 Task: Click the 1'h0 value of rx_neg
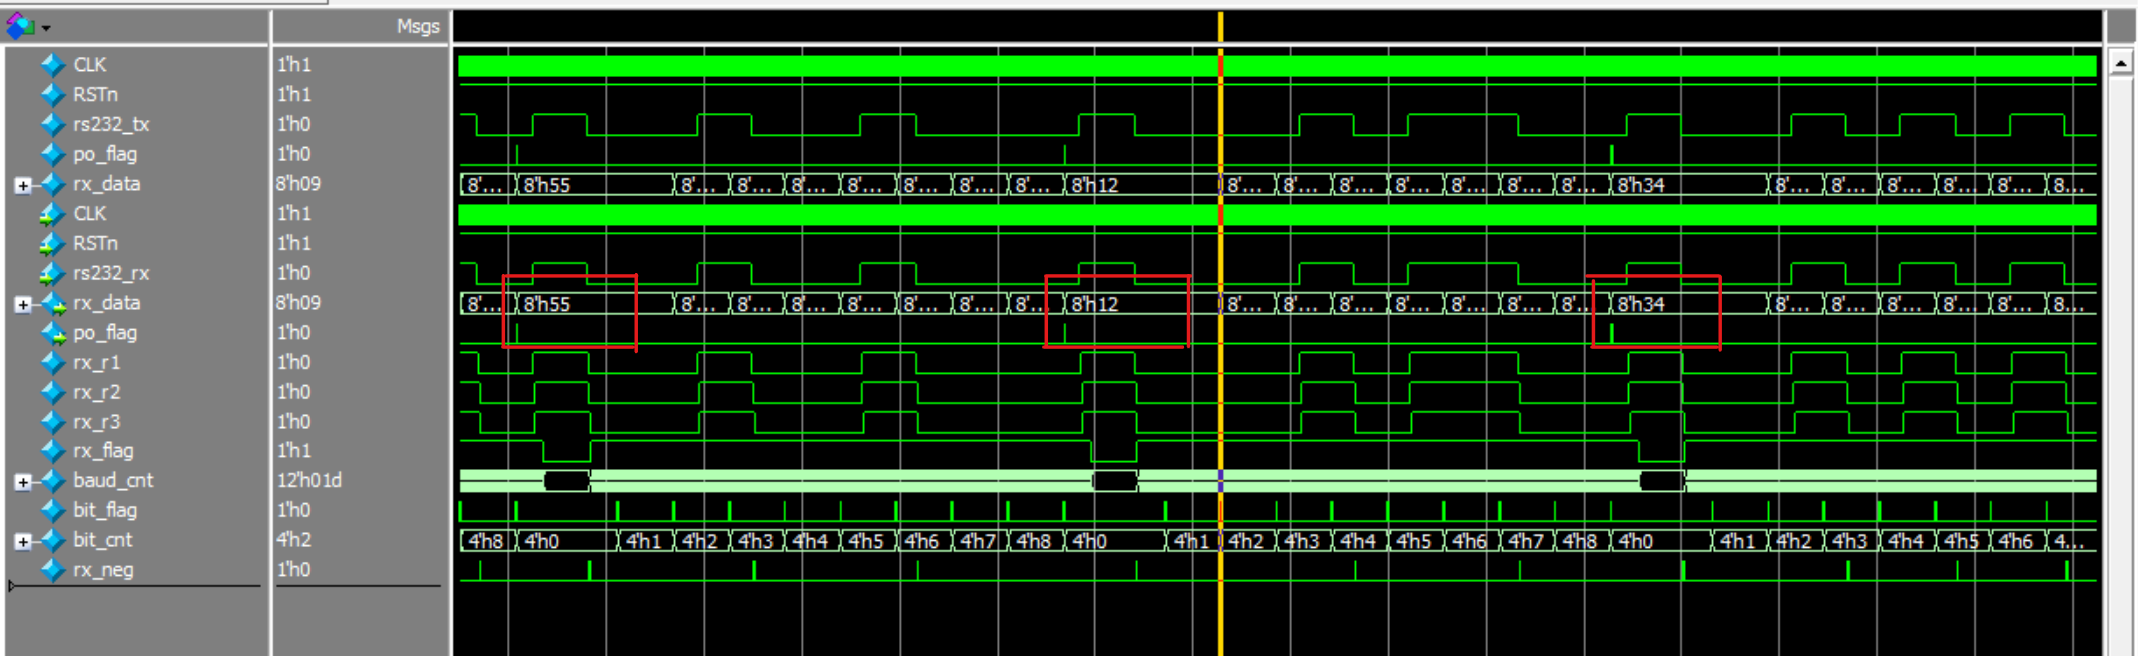click(x=293, y=570)
